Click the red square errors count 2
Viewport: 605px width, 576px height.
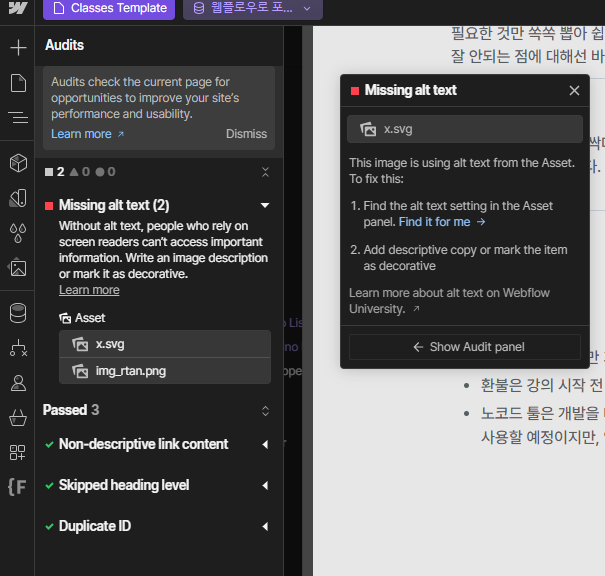click(x=54, y=172)
